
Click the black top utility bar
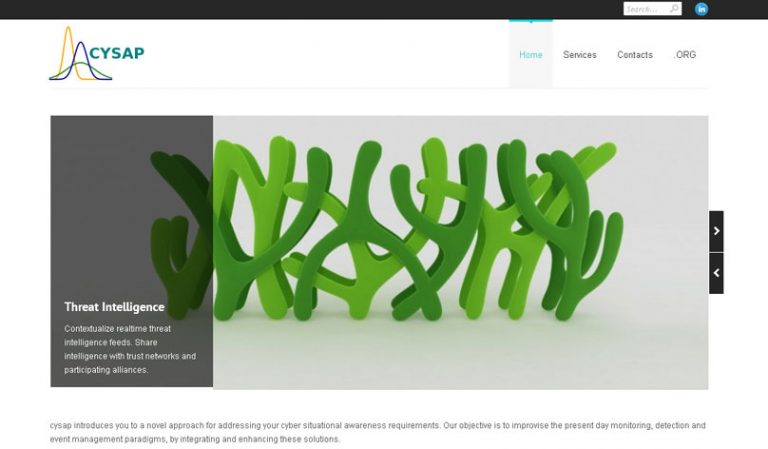click(313, 9)
